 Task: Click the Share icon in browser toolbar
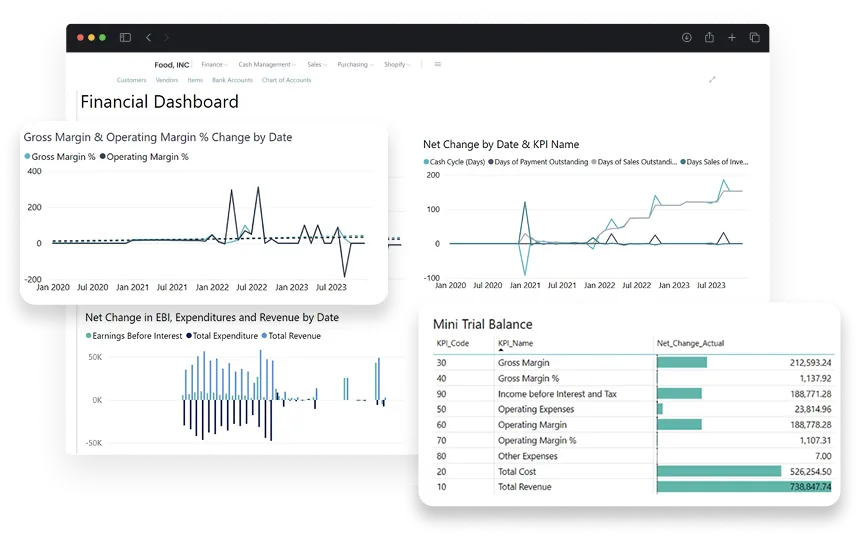click(x=709, y=38)
